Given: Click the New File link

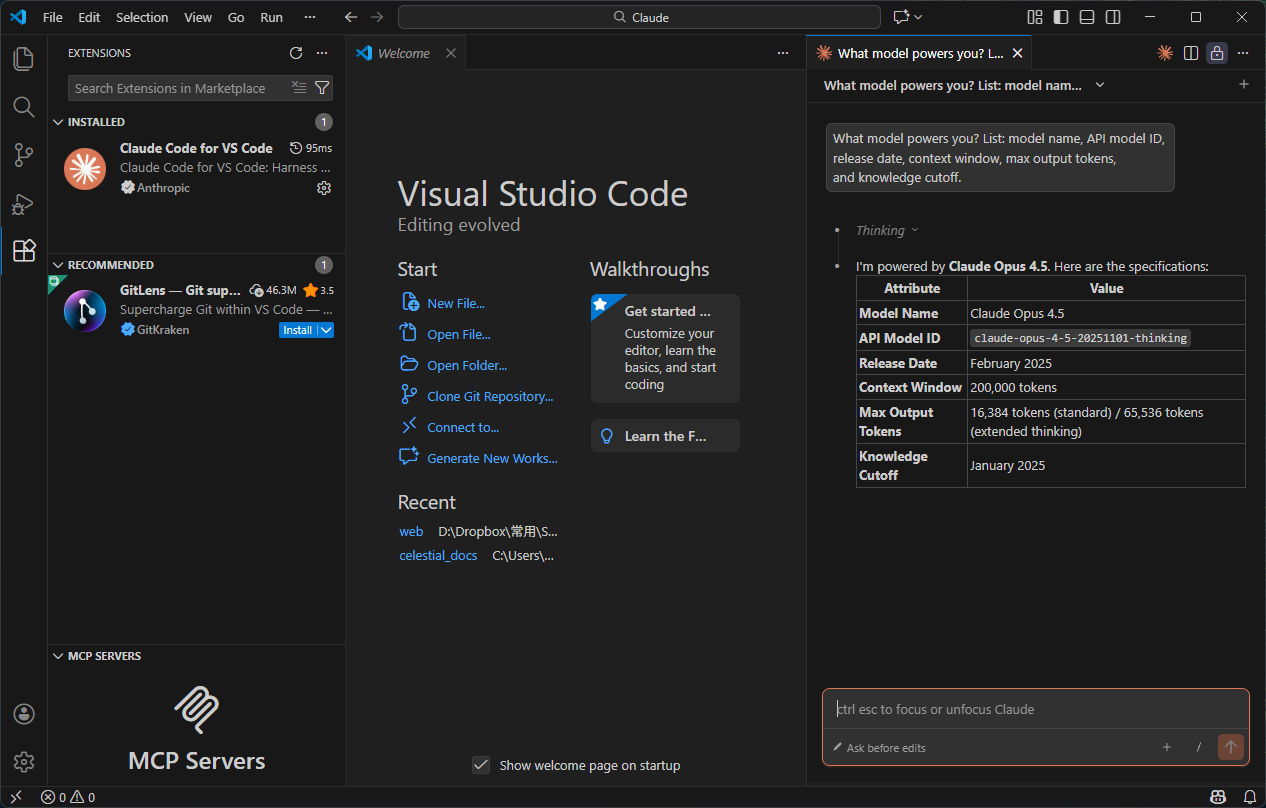Looking at the screenshot, I should 456,303.
